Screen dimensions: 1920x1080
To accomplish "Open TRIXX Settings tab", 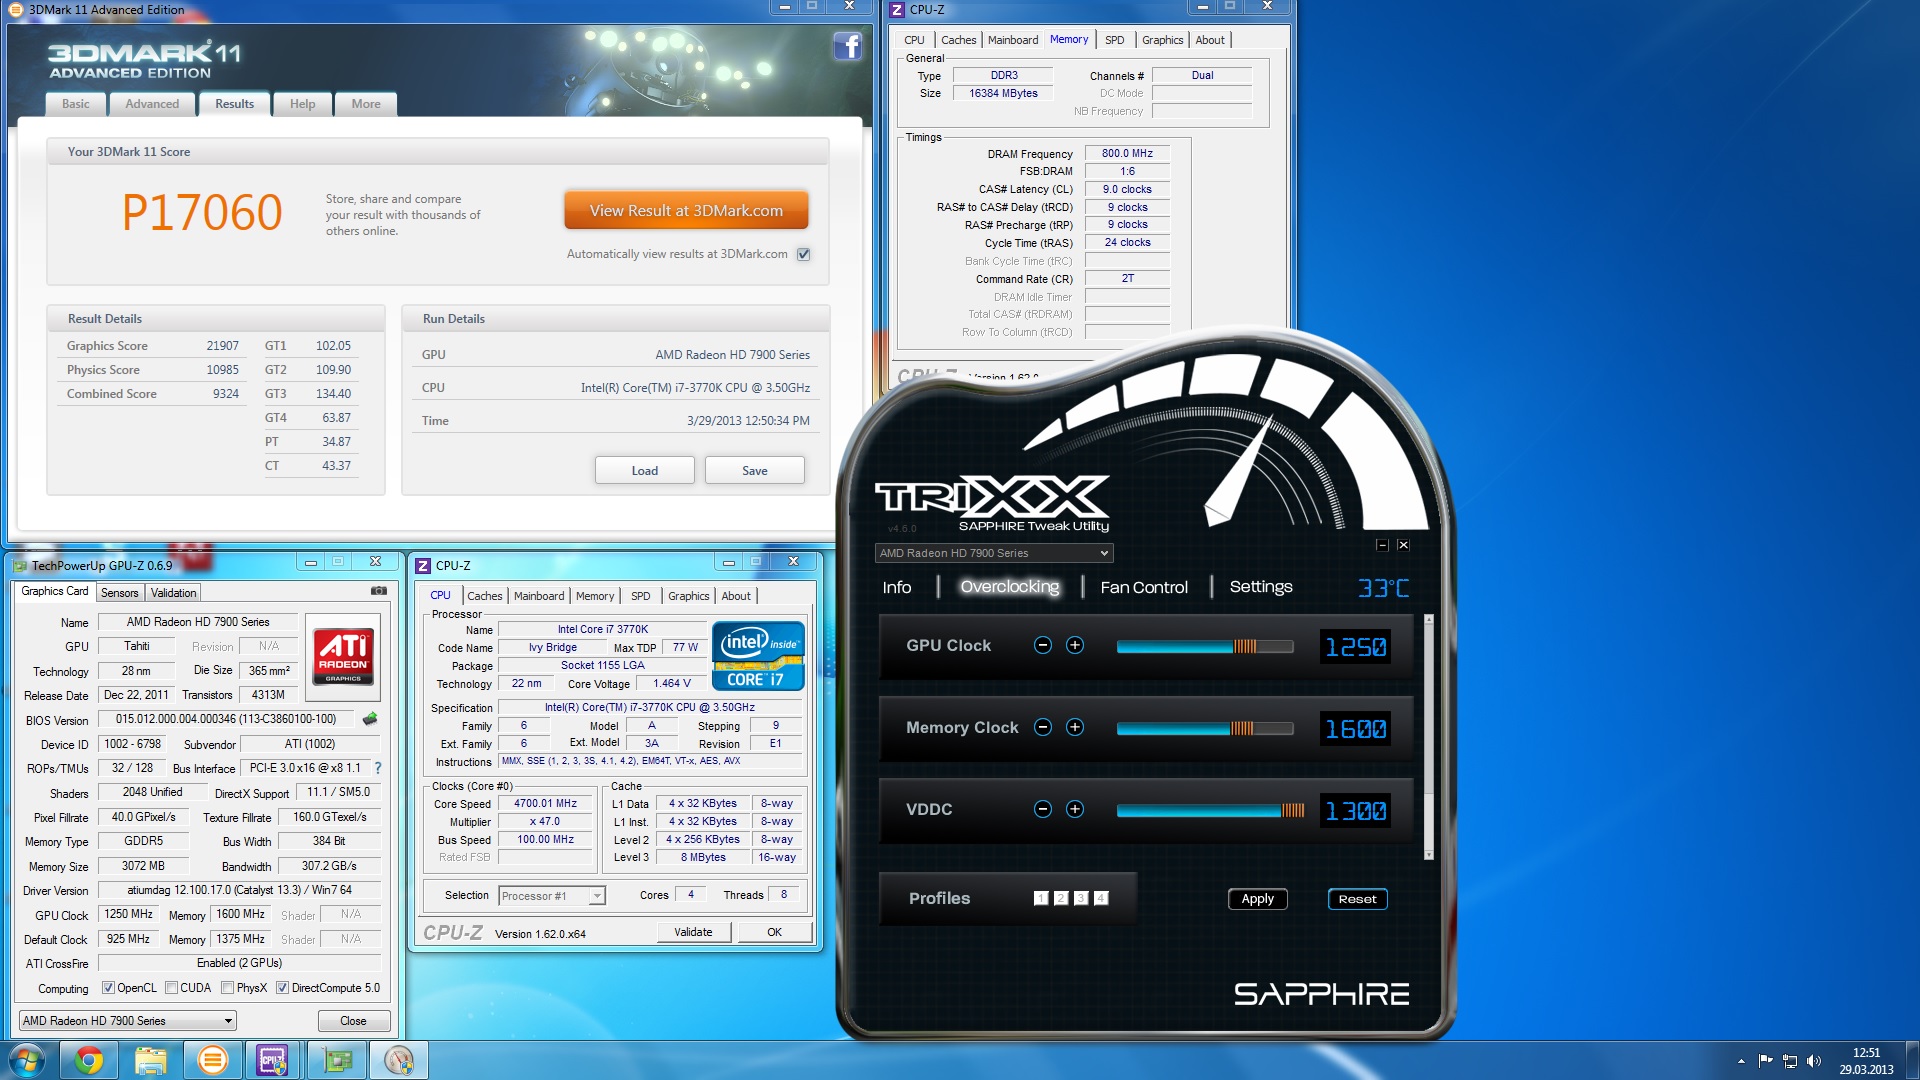I will (x=1260, y=587).
